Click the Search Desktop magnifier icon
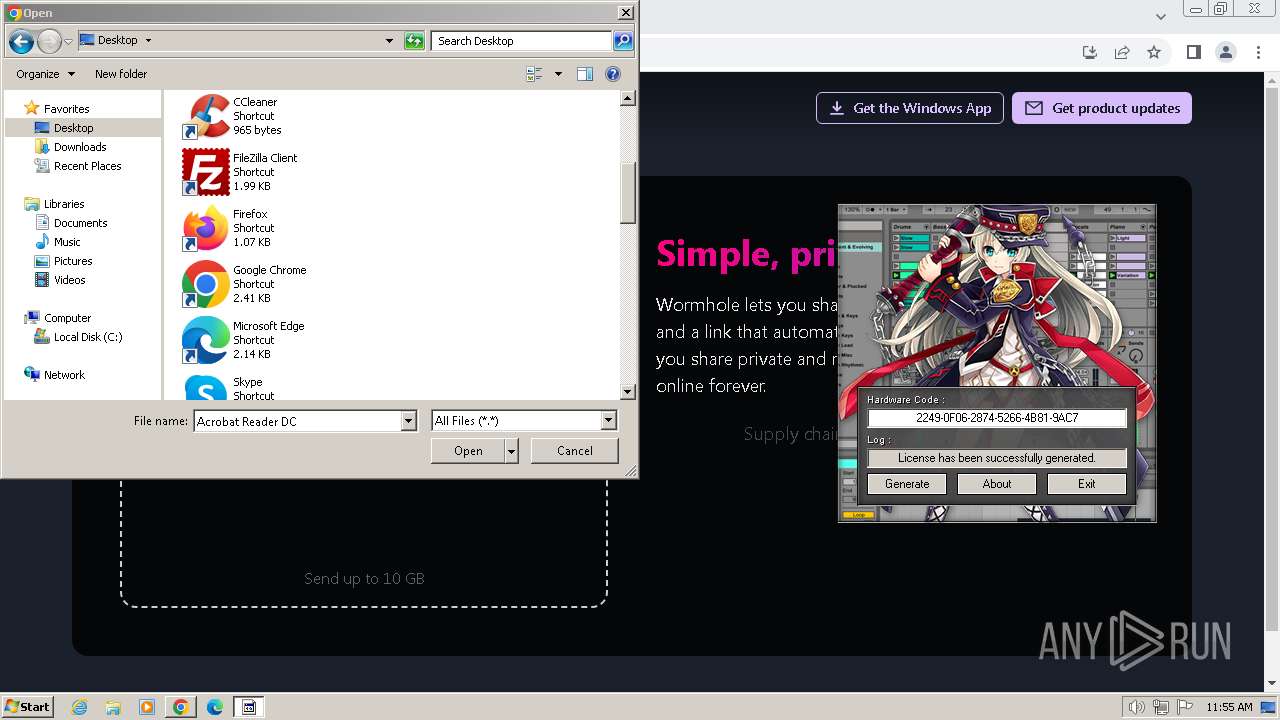This screenshot has width=1280, height=720. (623, 41)
